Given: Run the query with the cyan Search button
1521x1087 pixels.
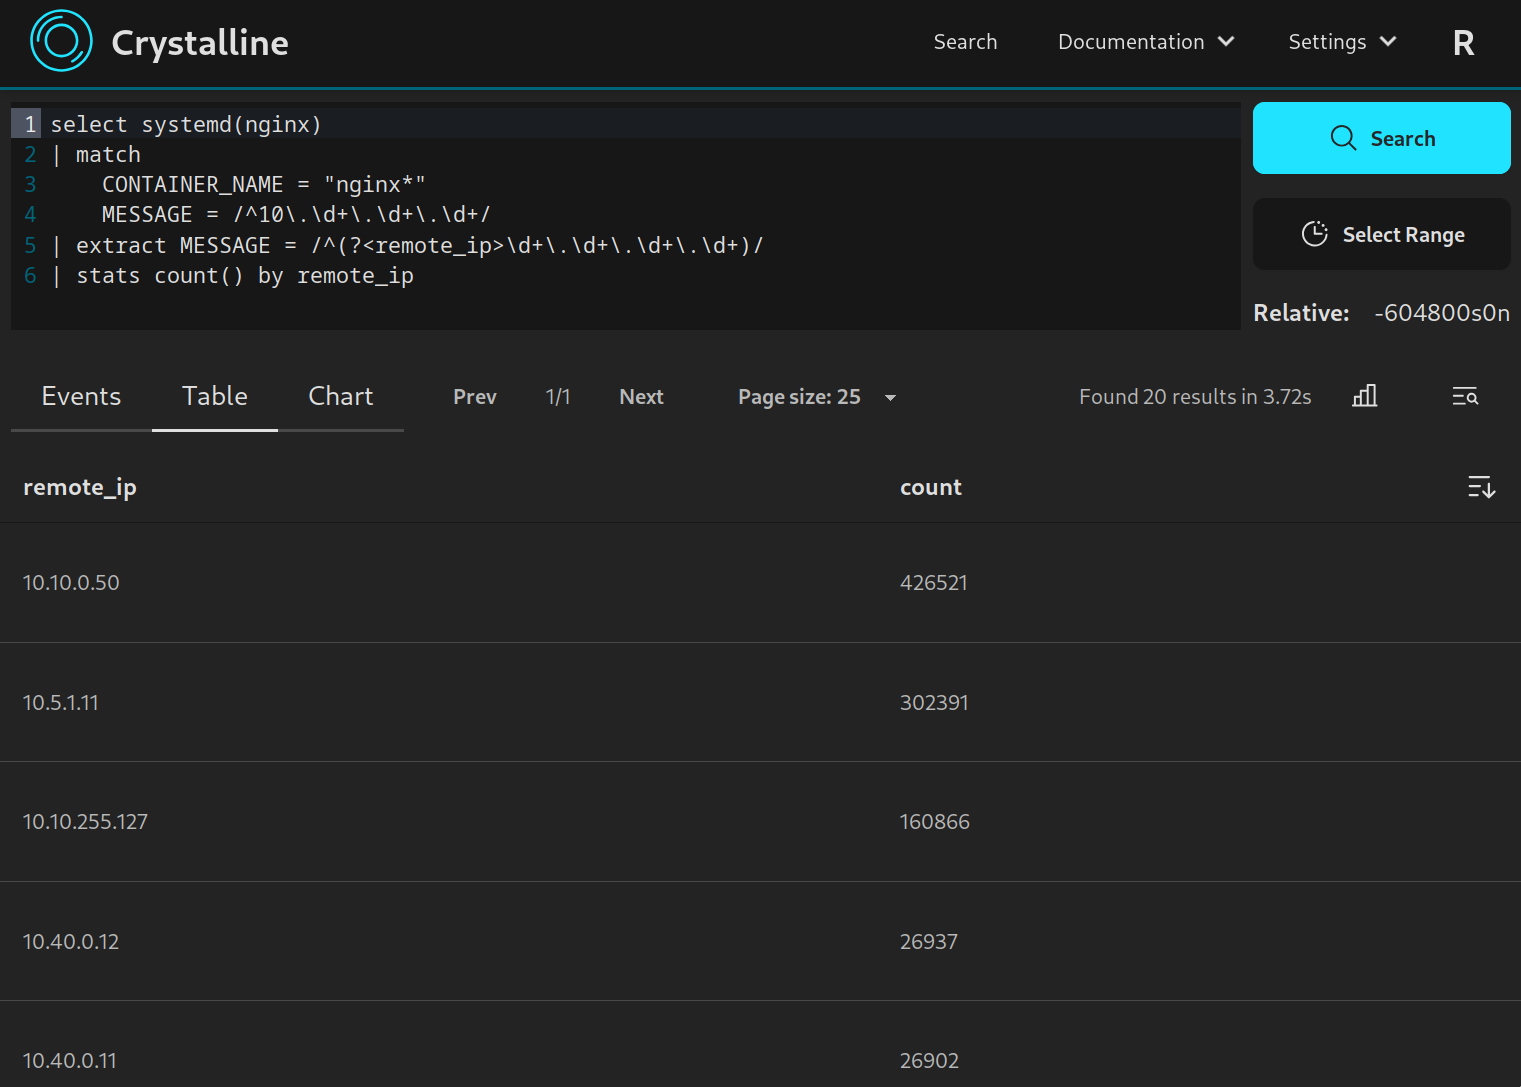Looking at the screenshot, I should pyautogui.click(x=1381, y=138).
